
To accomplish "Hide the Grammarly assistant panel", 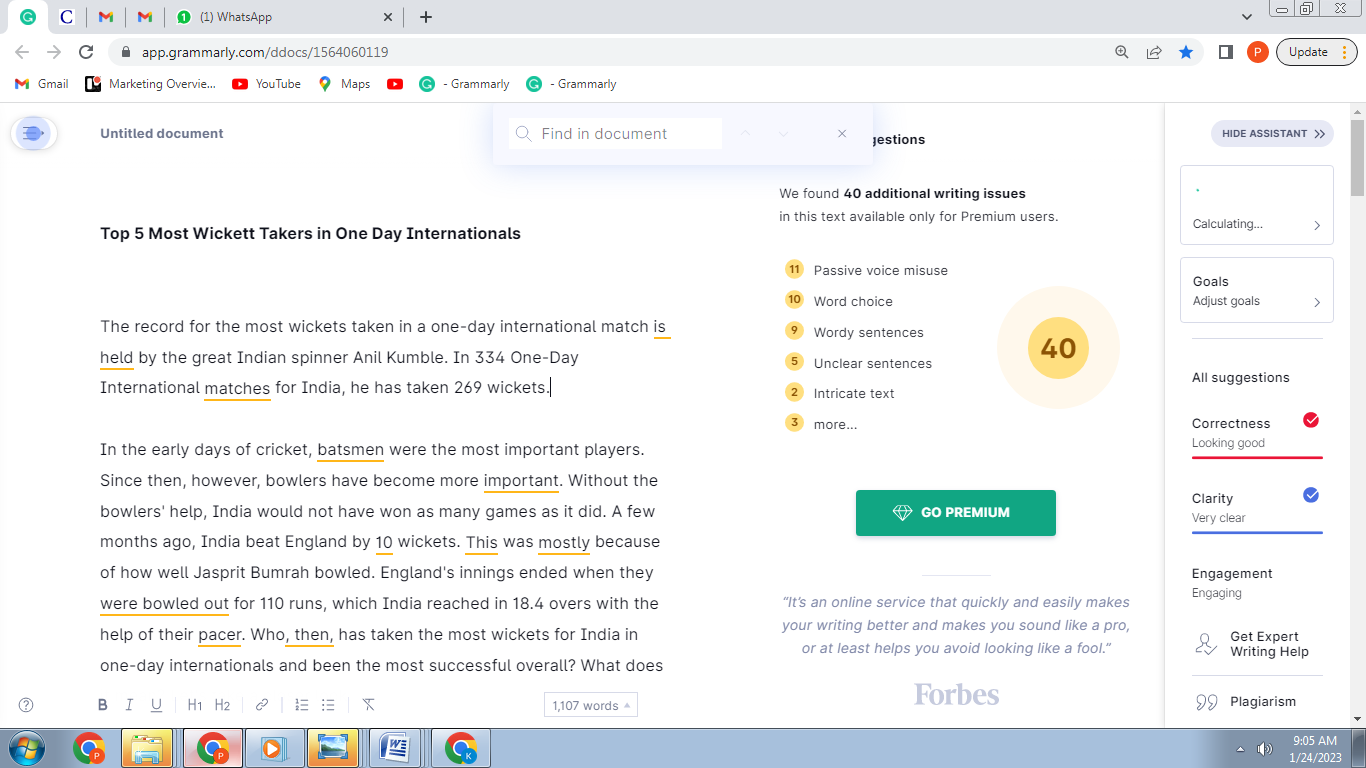I will click(x=1272, y=133).
